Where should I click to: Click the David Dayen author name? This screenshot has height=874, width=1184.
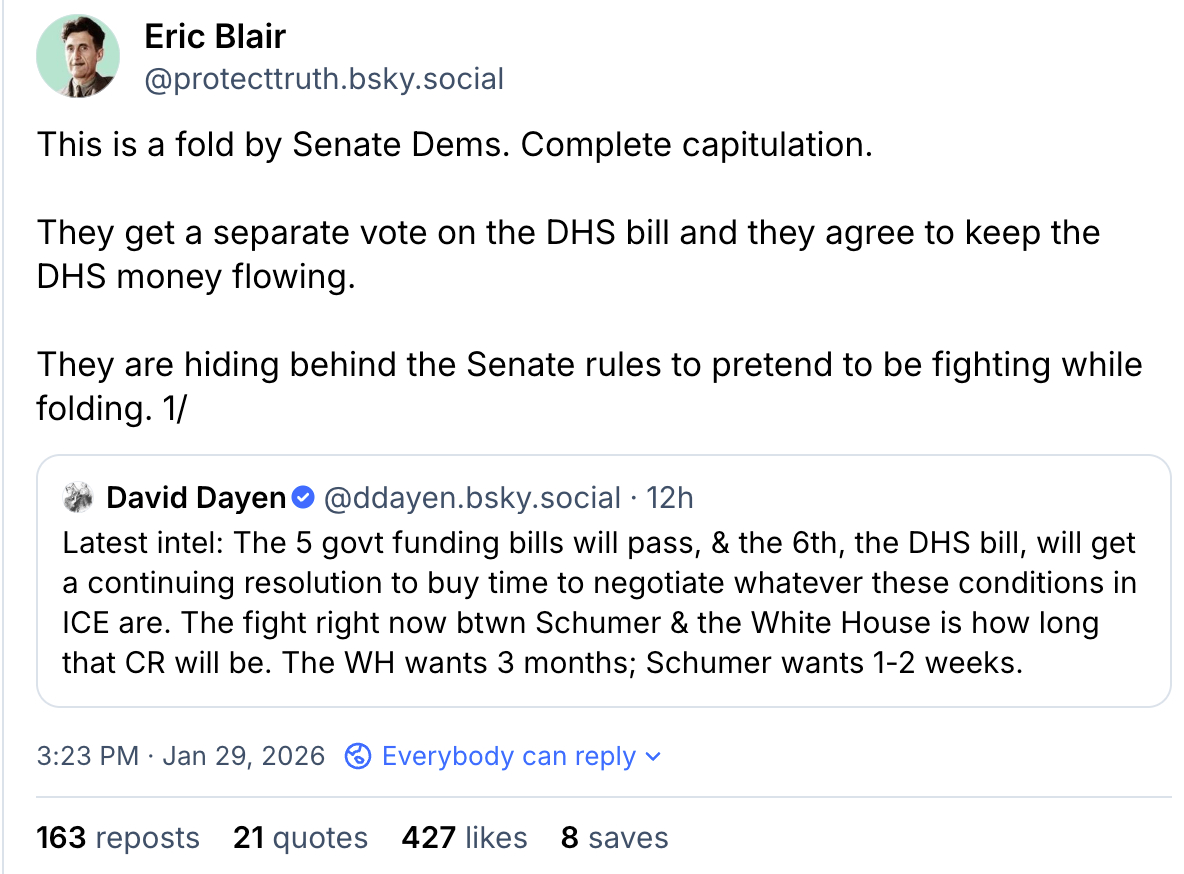tap(196, 497)
